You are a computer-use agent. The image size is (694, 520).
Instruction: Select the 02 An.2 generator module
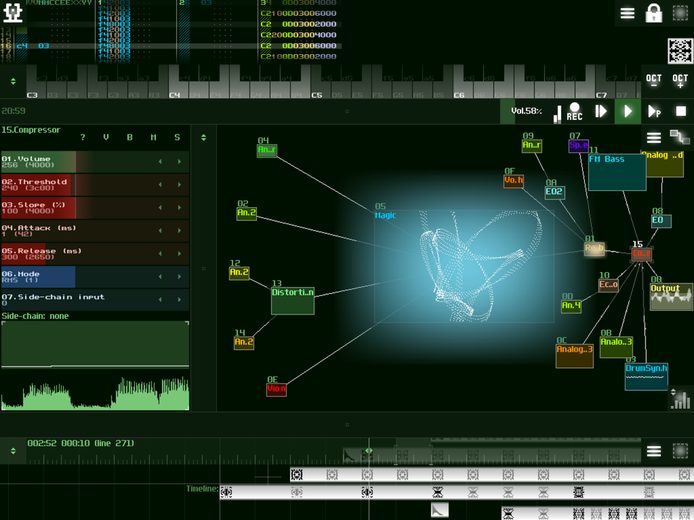[247, 213]
